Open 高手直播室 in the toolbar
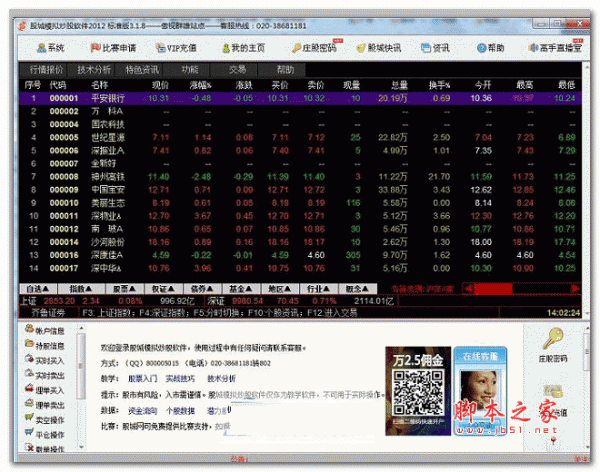The image size is (600, 472). click(555, 48)
